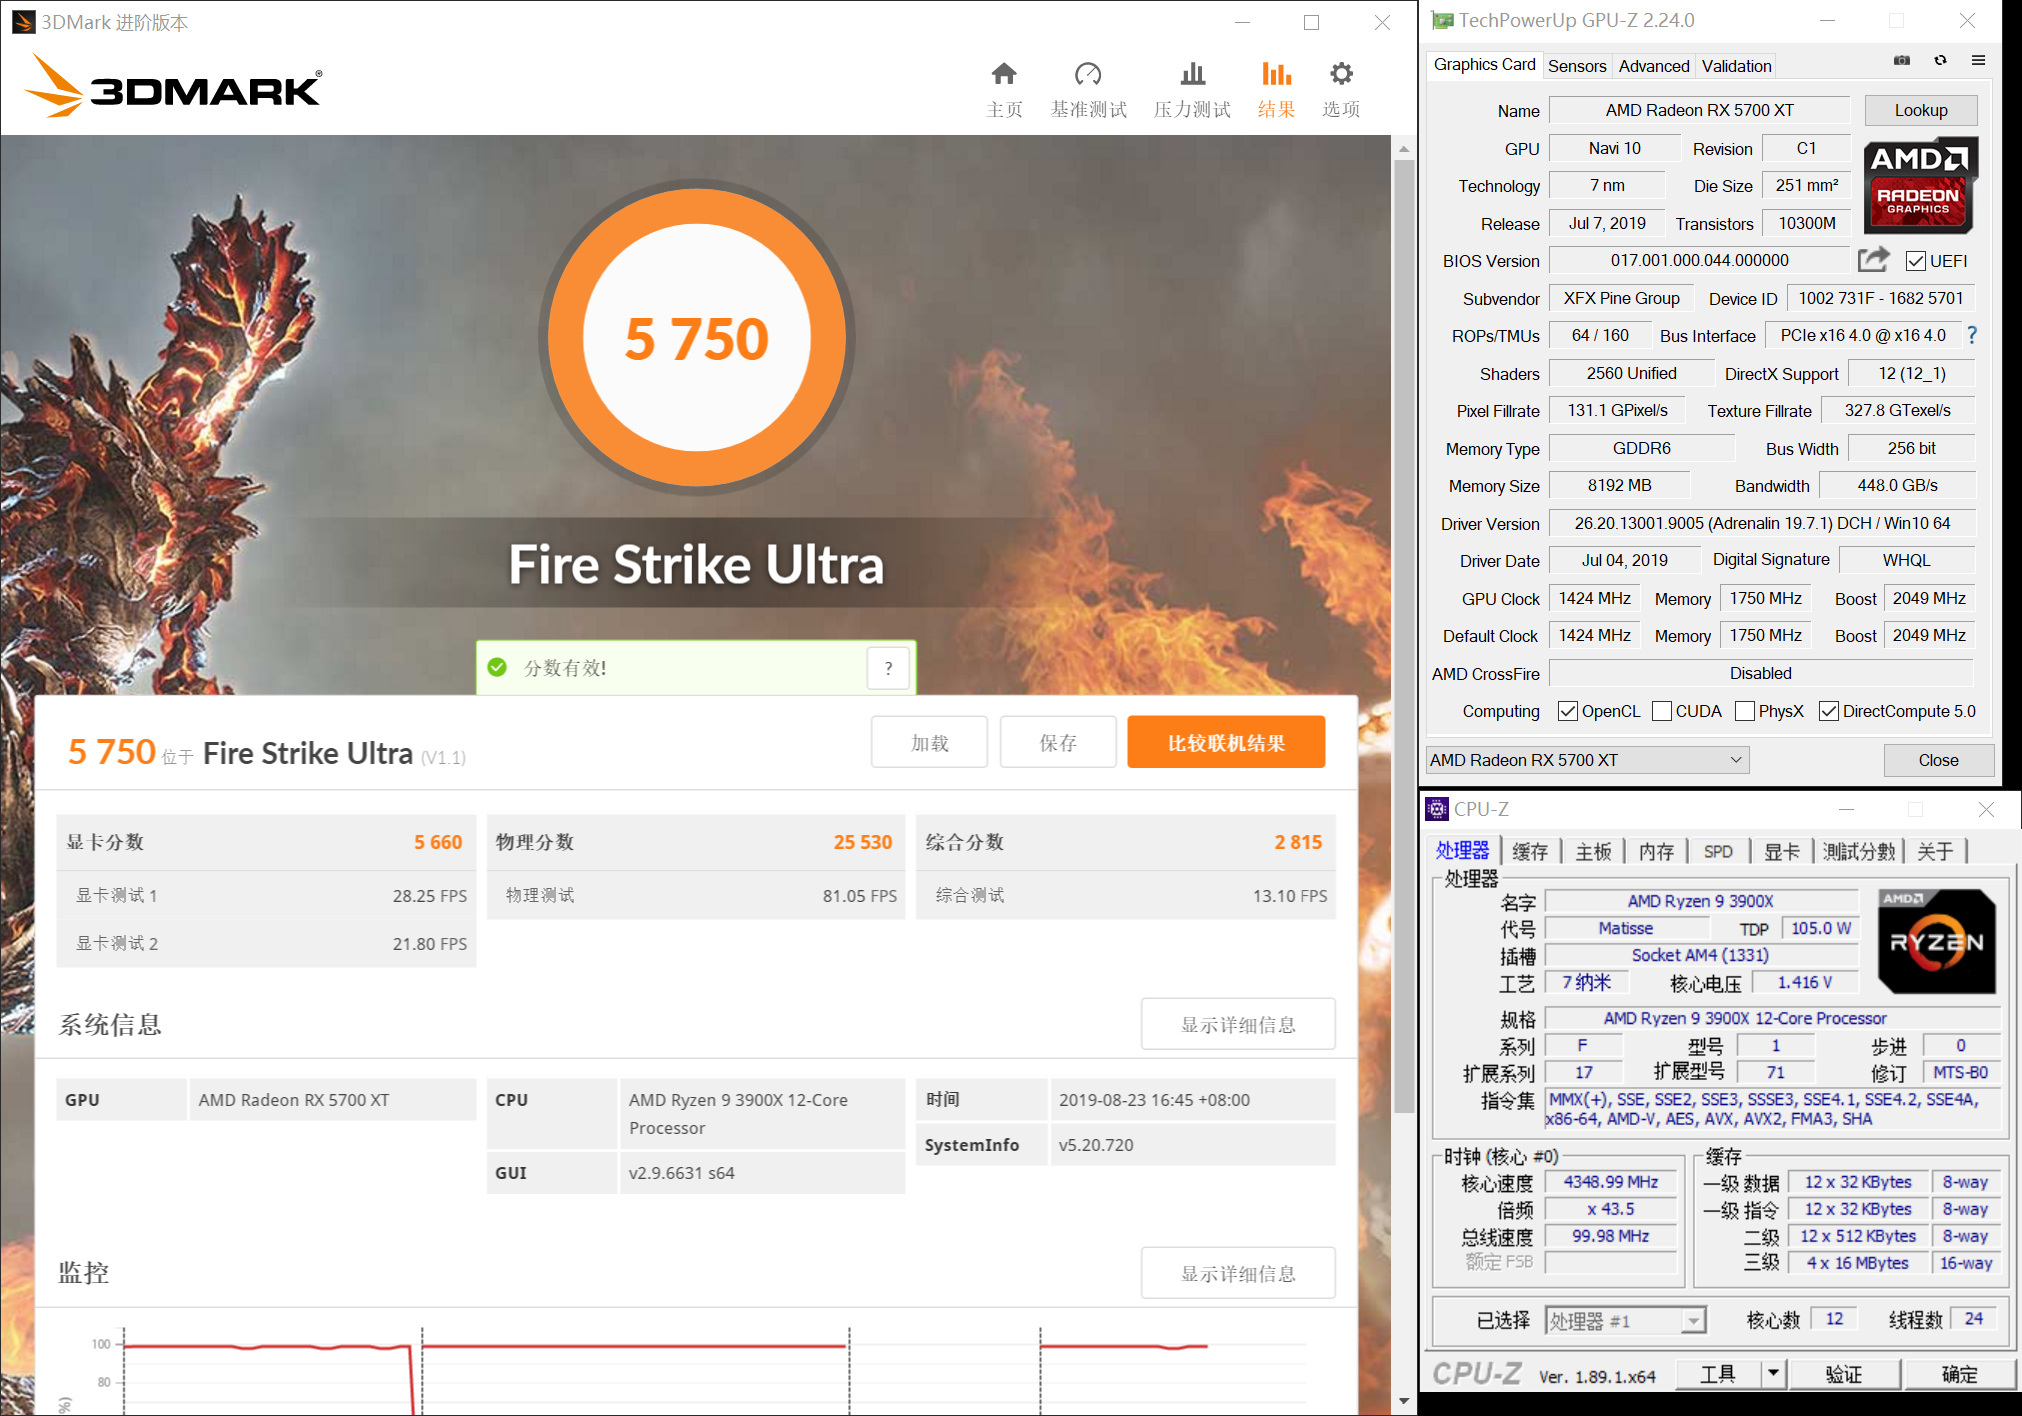Click the GPU-Z refresh icon
Image resolution: width=2022 pixels, height=1416 pixels.
1940,61
